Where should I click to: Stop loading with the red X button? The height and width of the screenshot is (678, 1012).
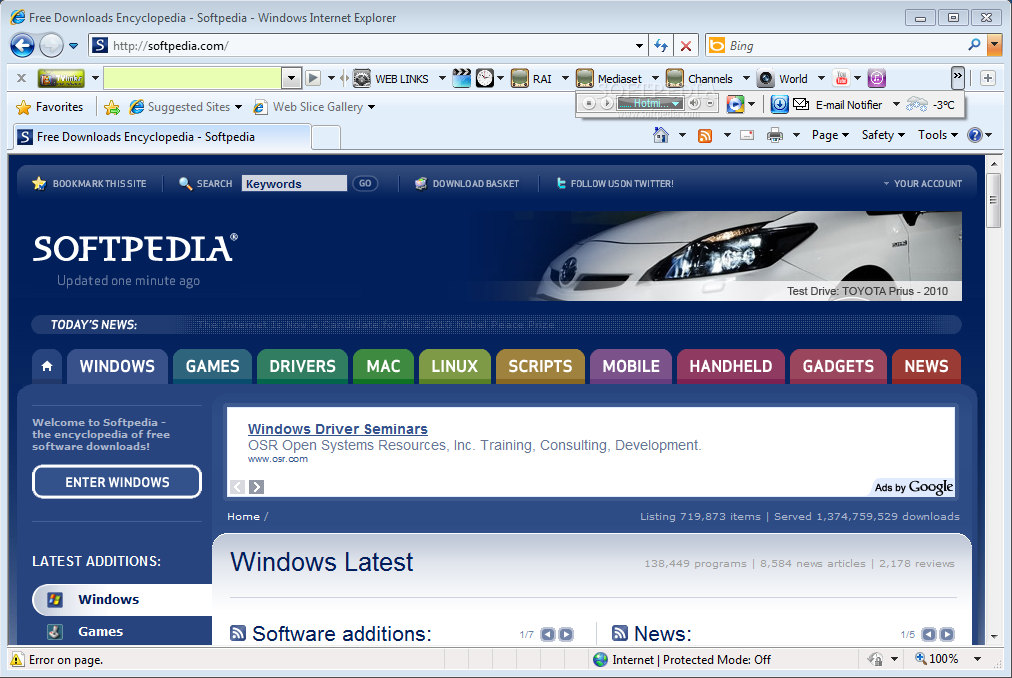(686, 46)
